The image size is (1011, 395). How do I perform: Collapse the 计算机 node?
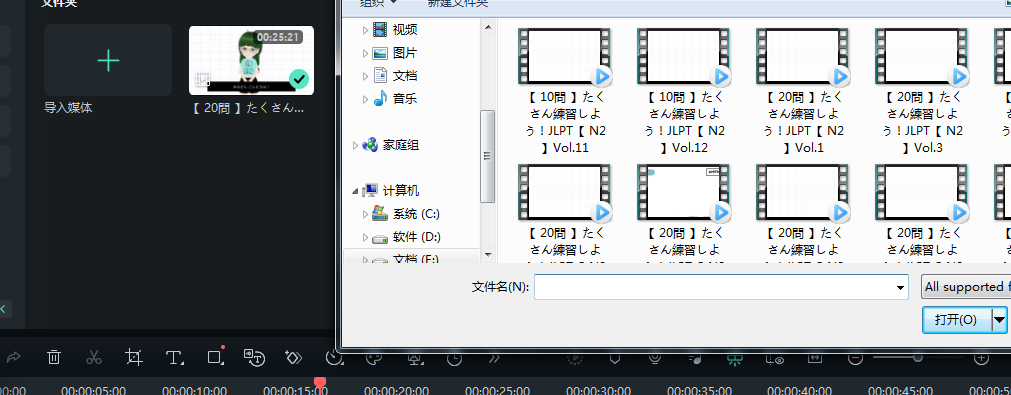click(355, 191)
